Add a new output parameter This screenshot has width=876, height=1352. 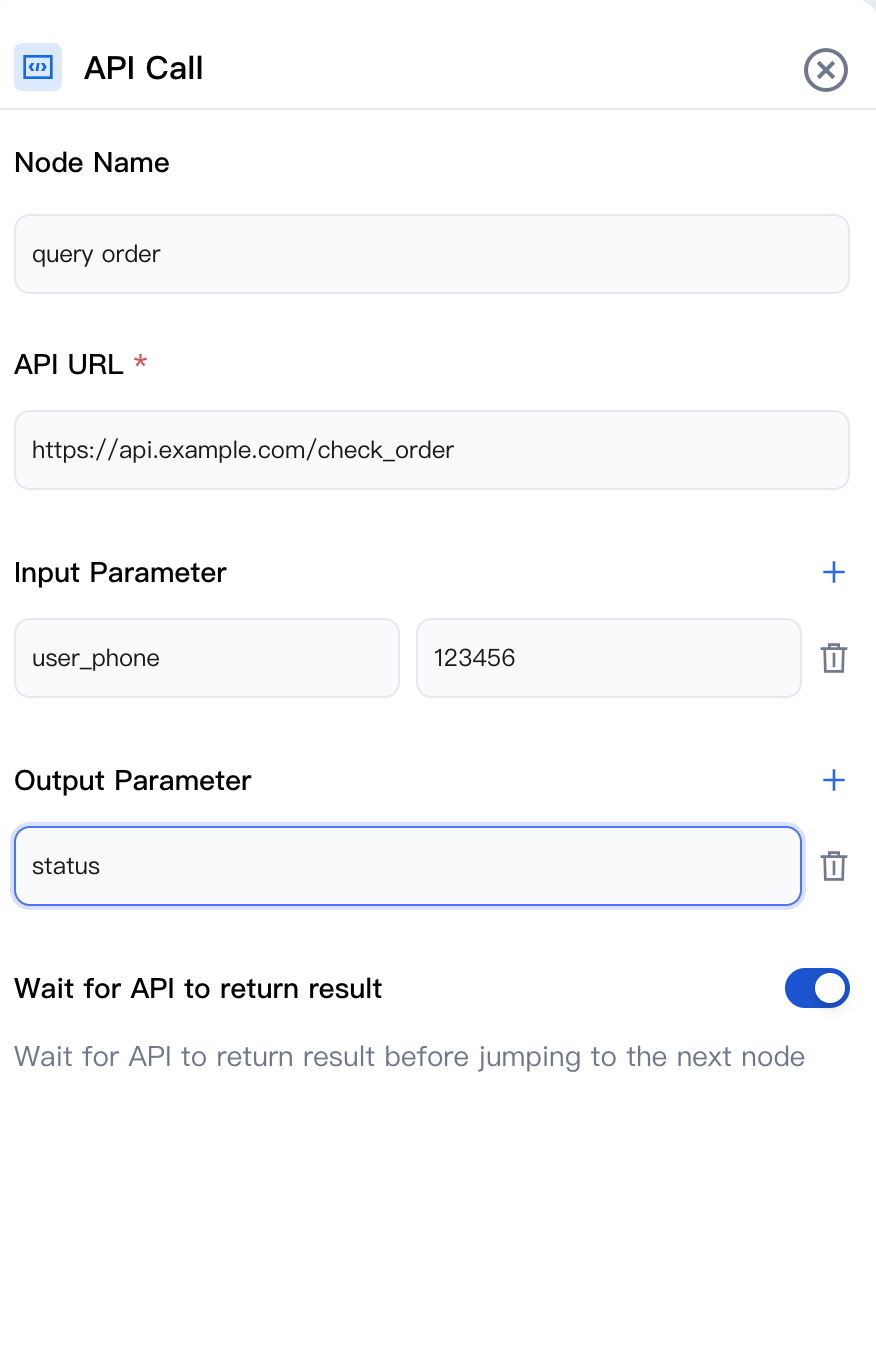833,780
